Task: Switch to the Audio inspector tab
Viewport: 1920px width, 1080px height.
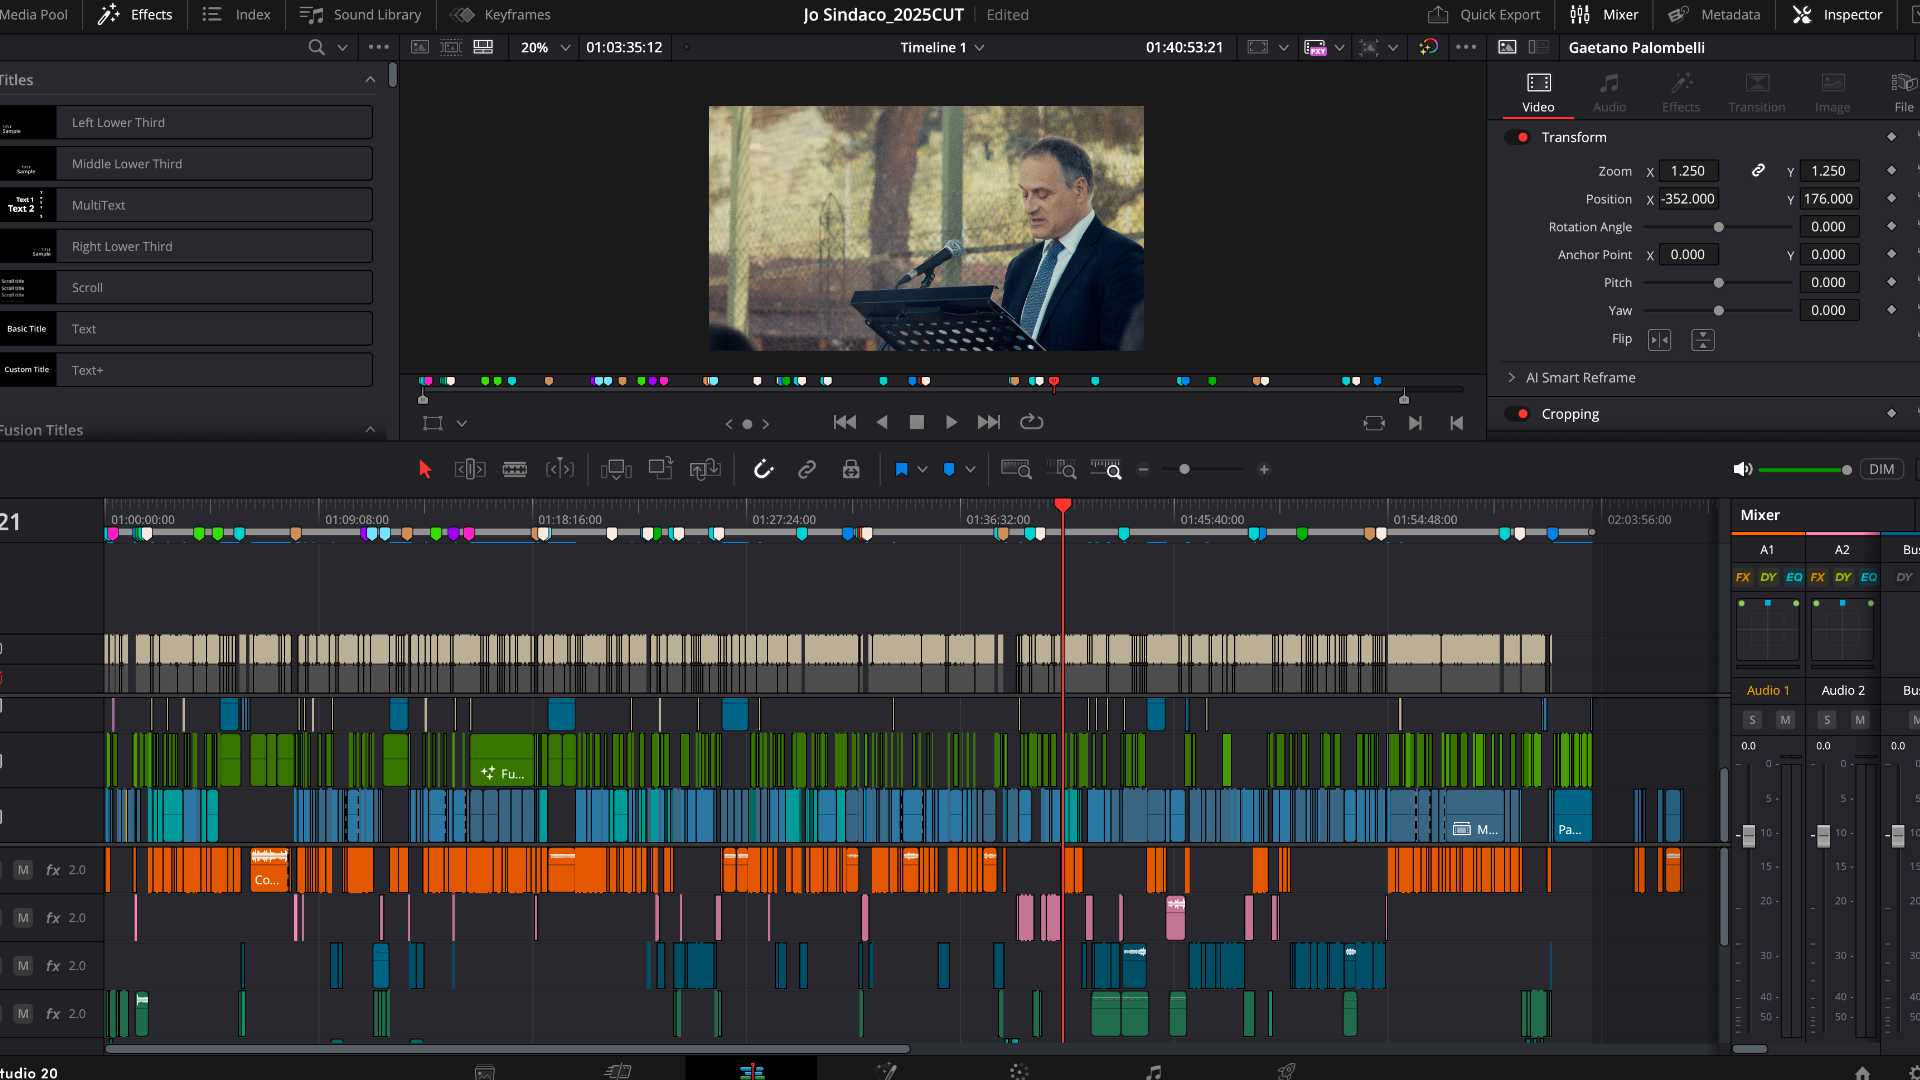Action: [x=1609, y=92]
